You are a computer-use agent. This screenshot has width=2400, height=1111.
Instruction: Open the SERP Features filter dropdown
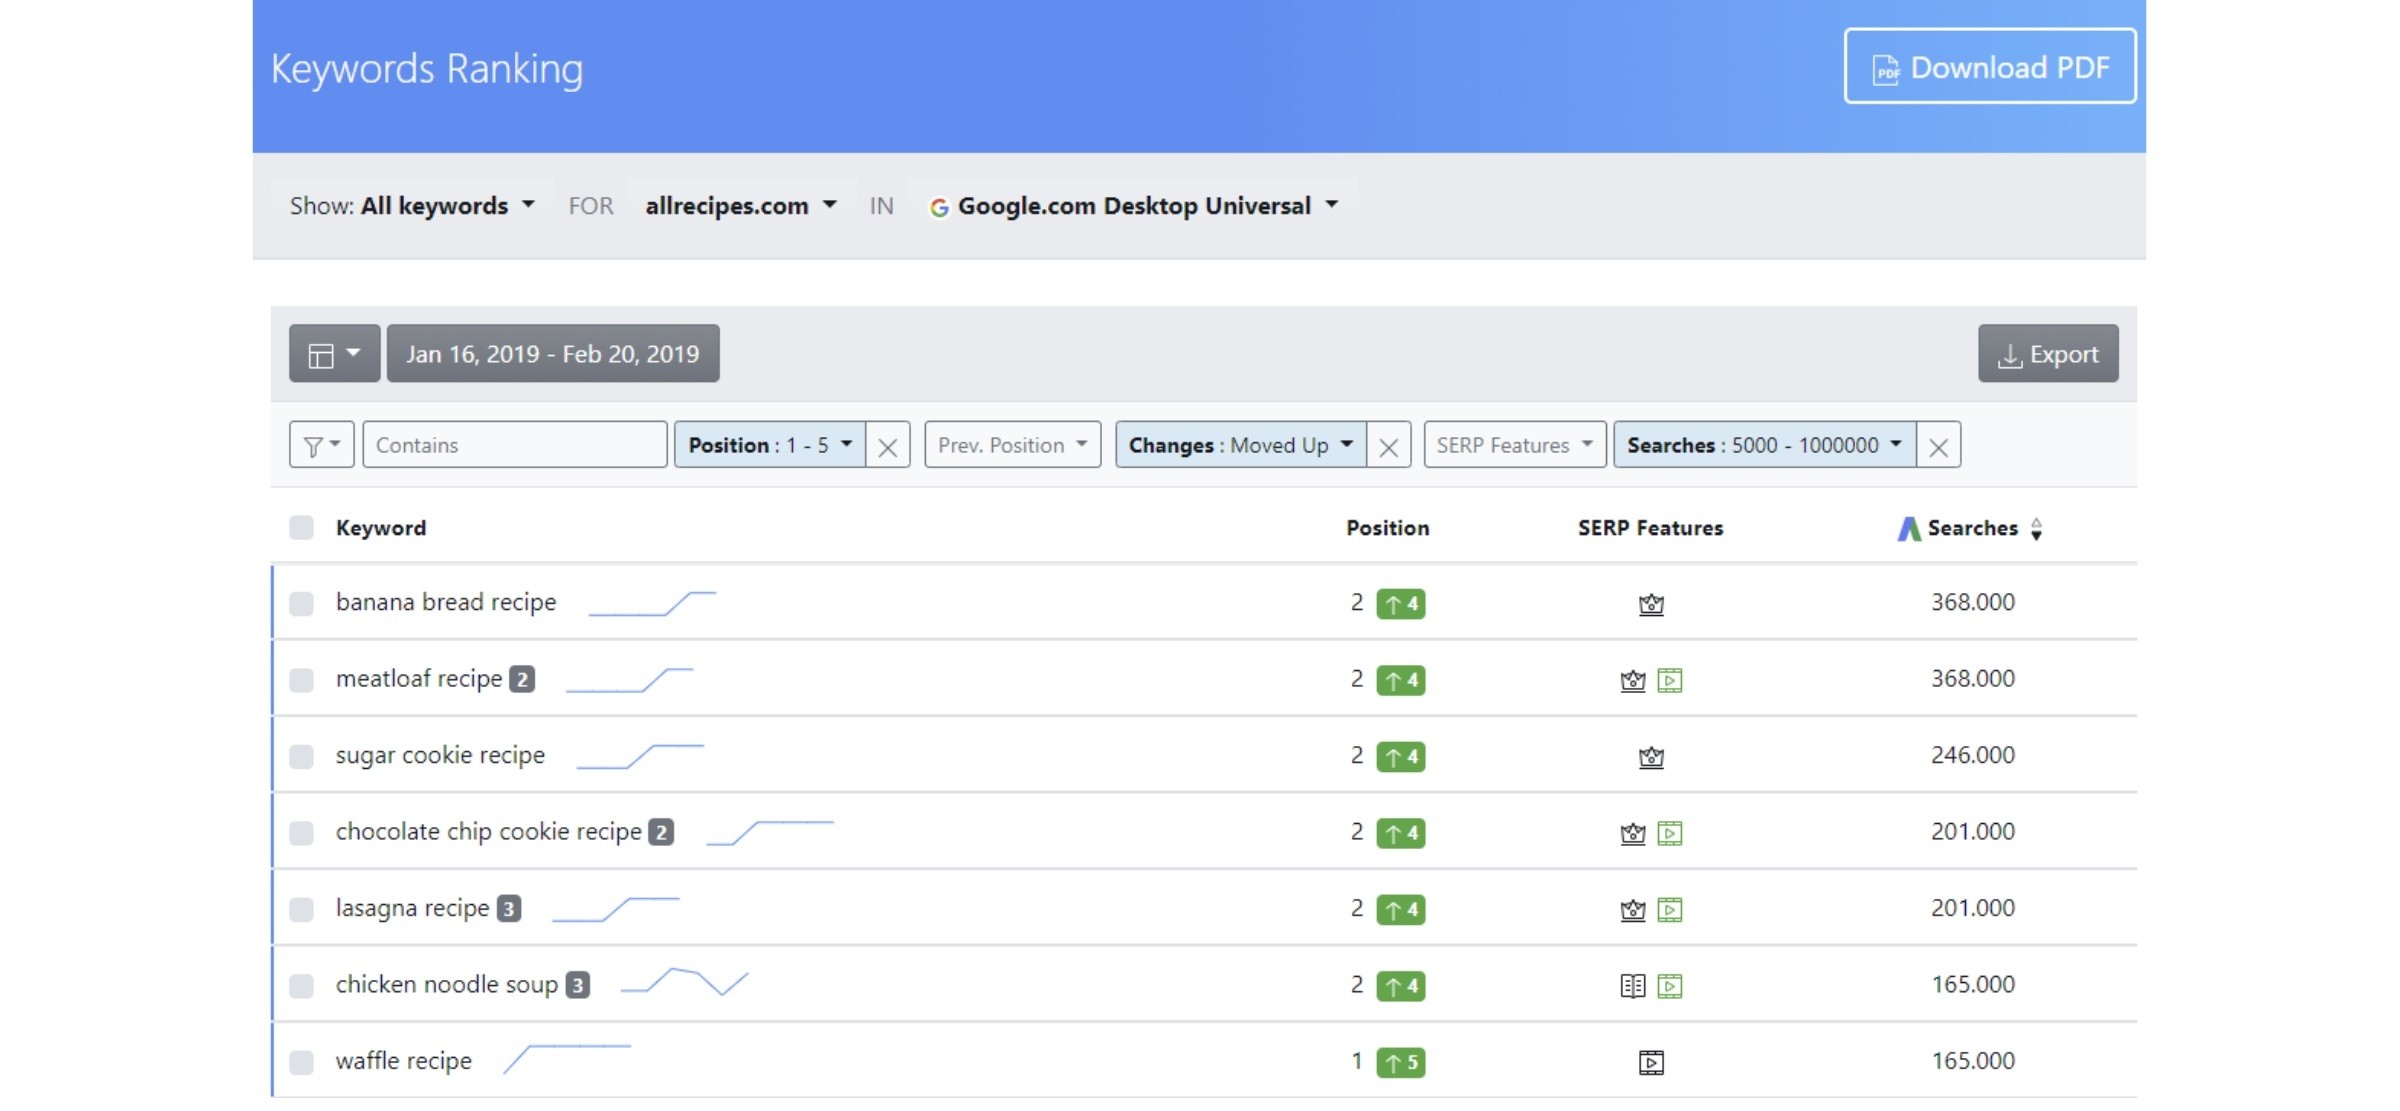1515,445
